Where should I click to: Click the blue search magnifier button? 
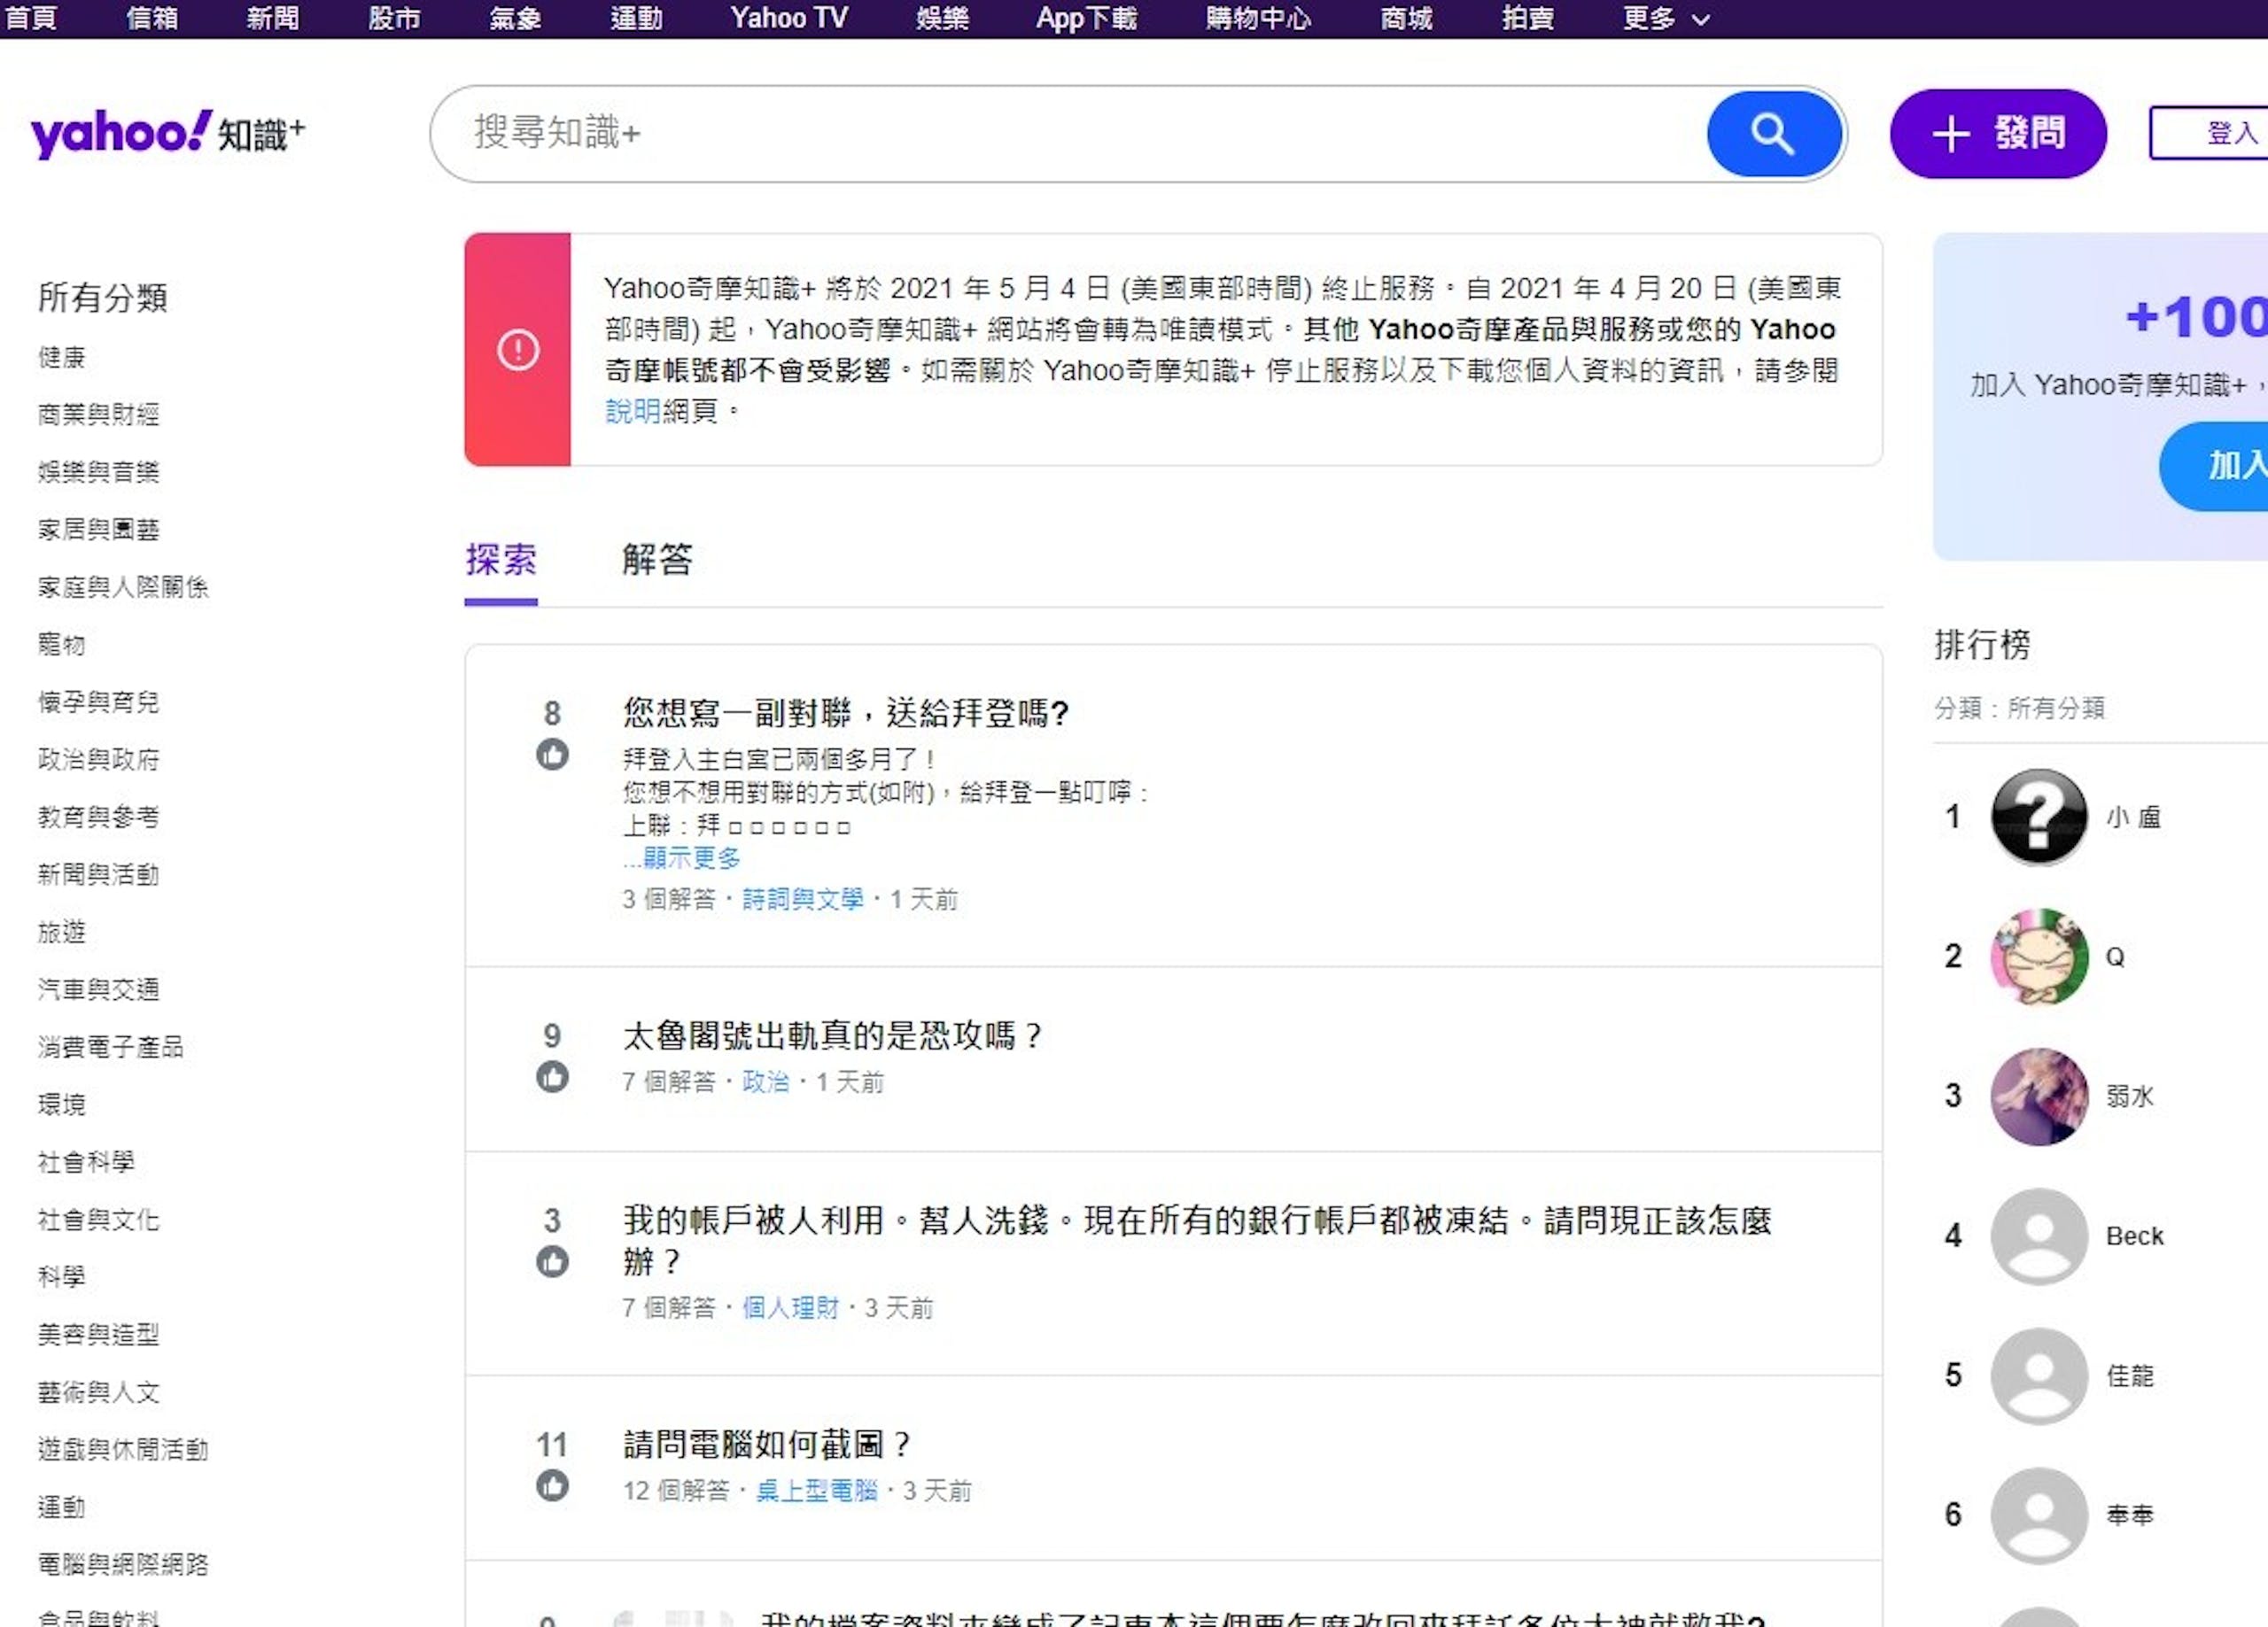(x=1773, y=134)
